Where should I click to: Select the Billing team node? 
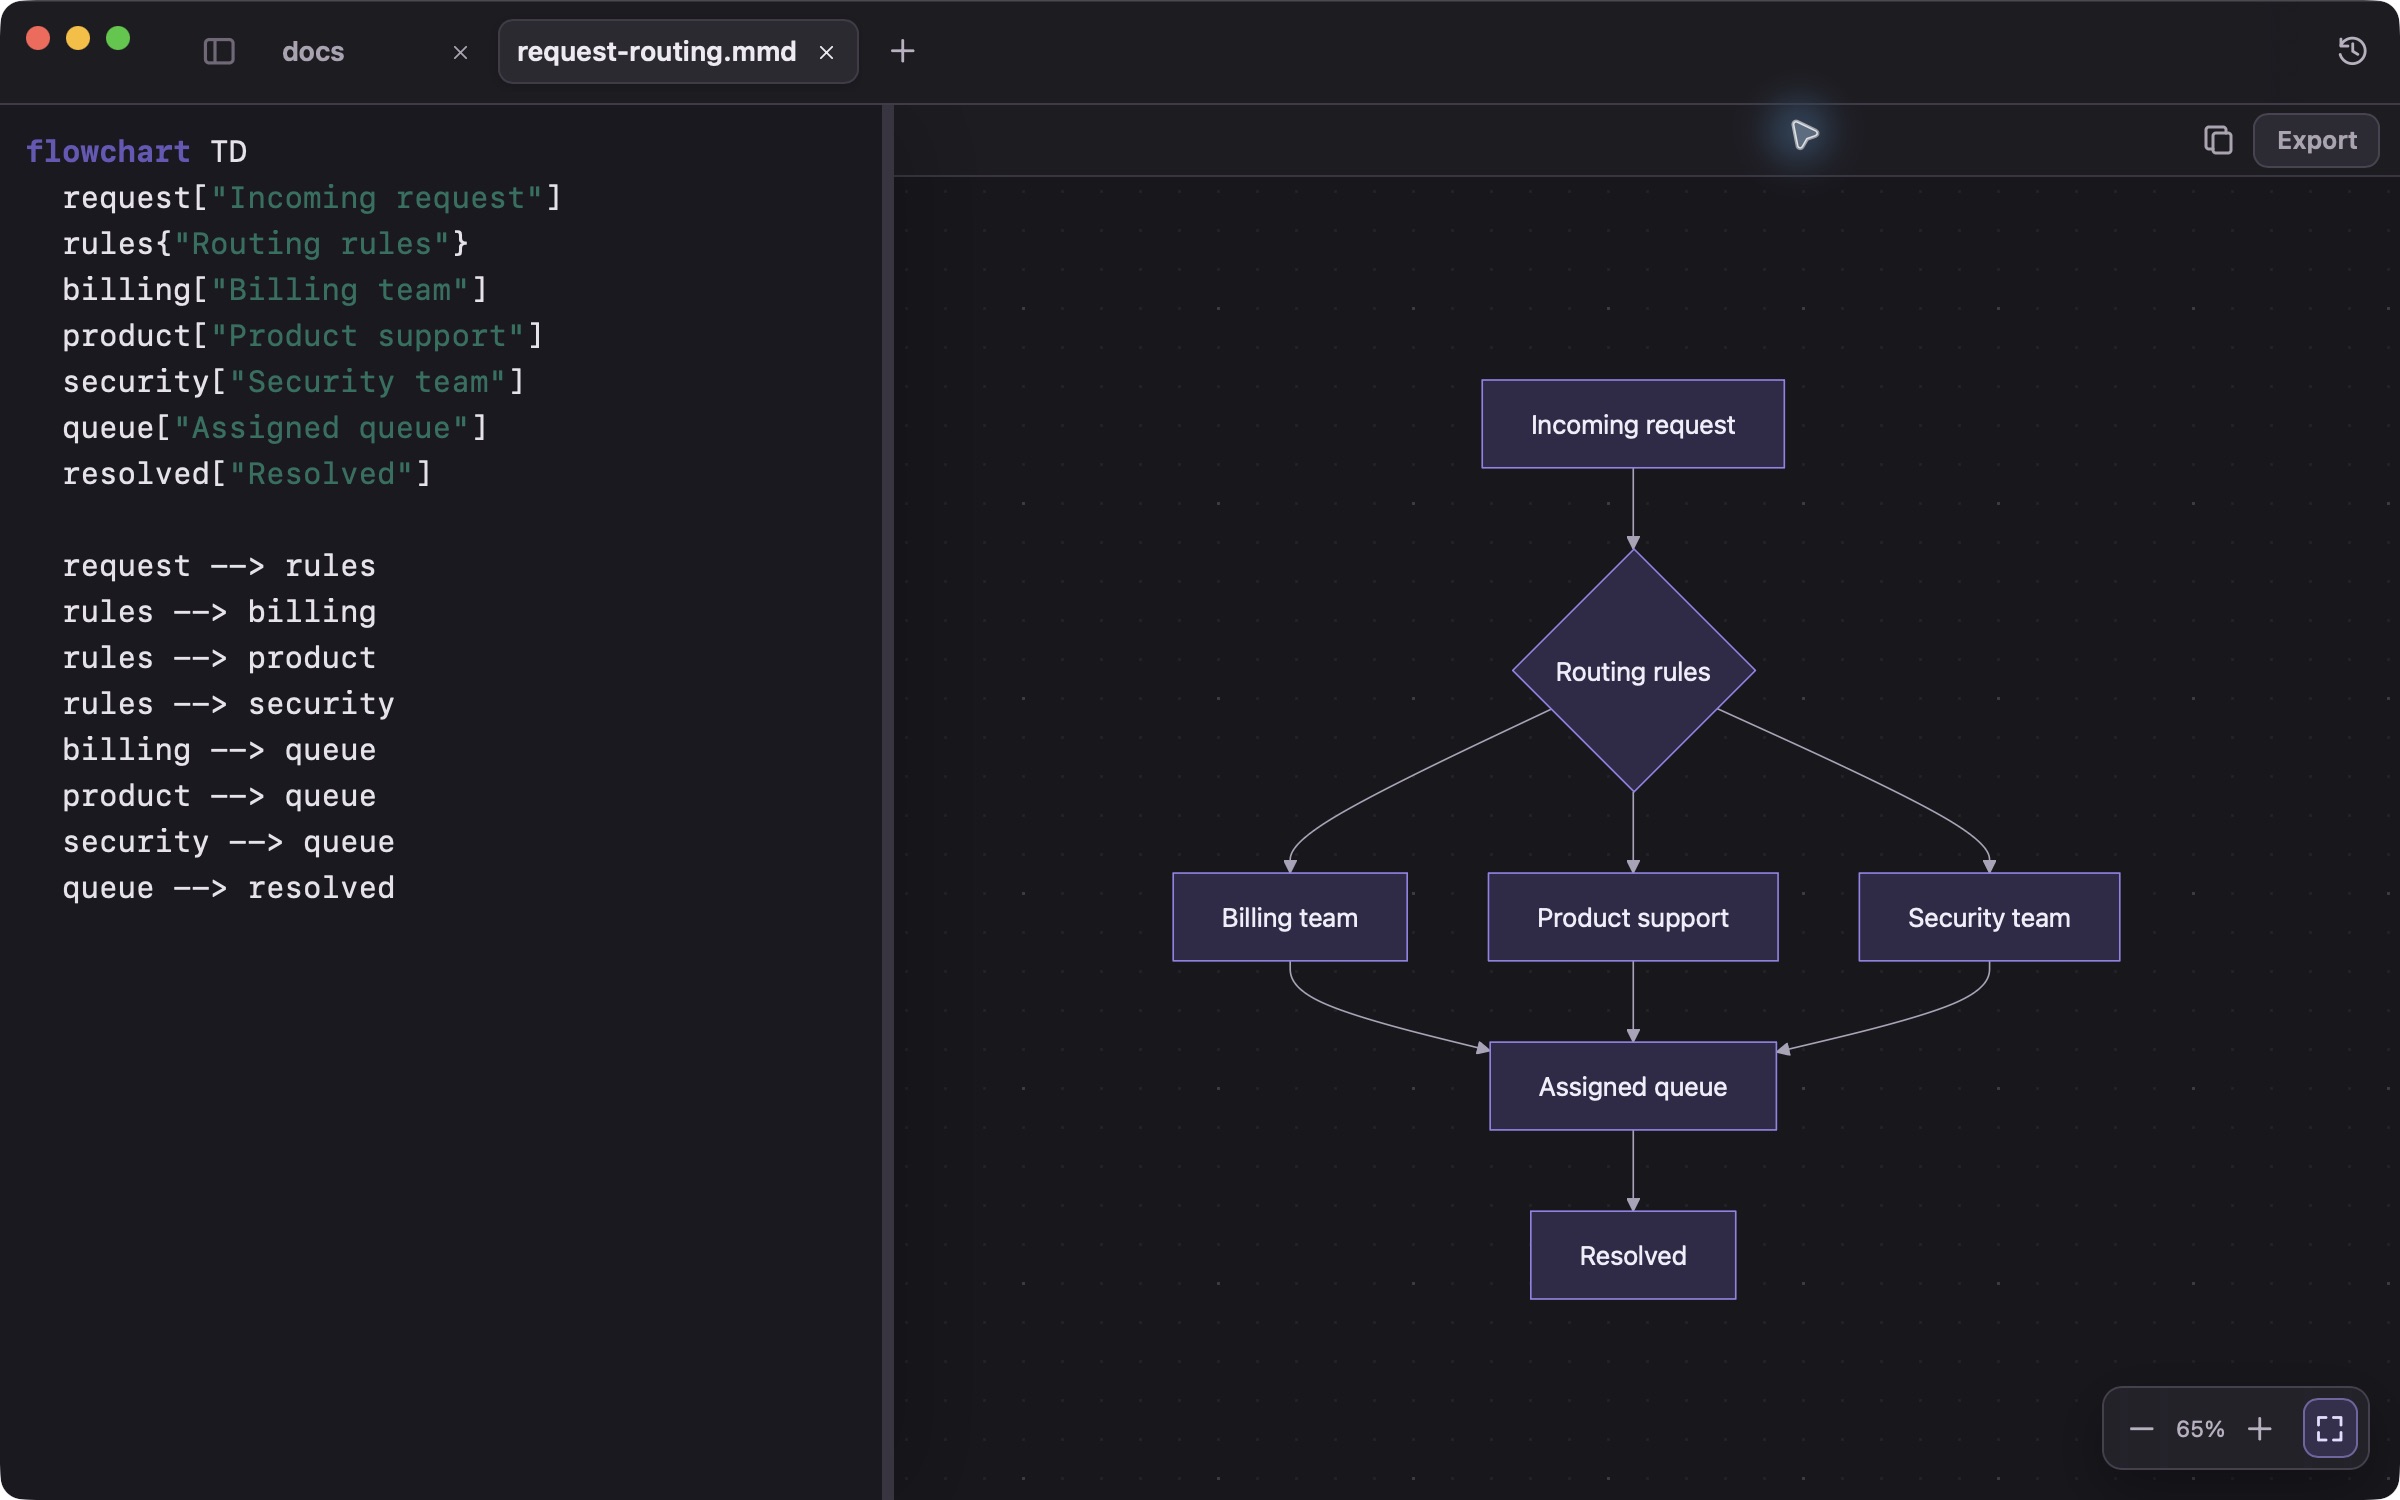(1289, 917)
